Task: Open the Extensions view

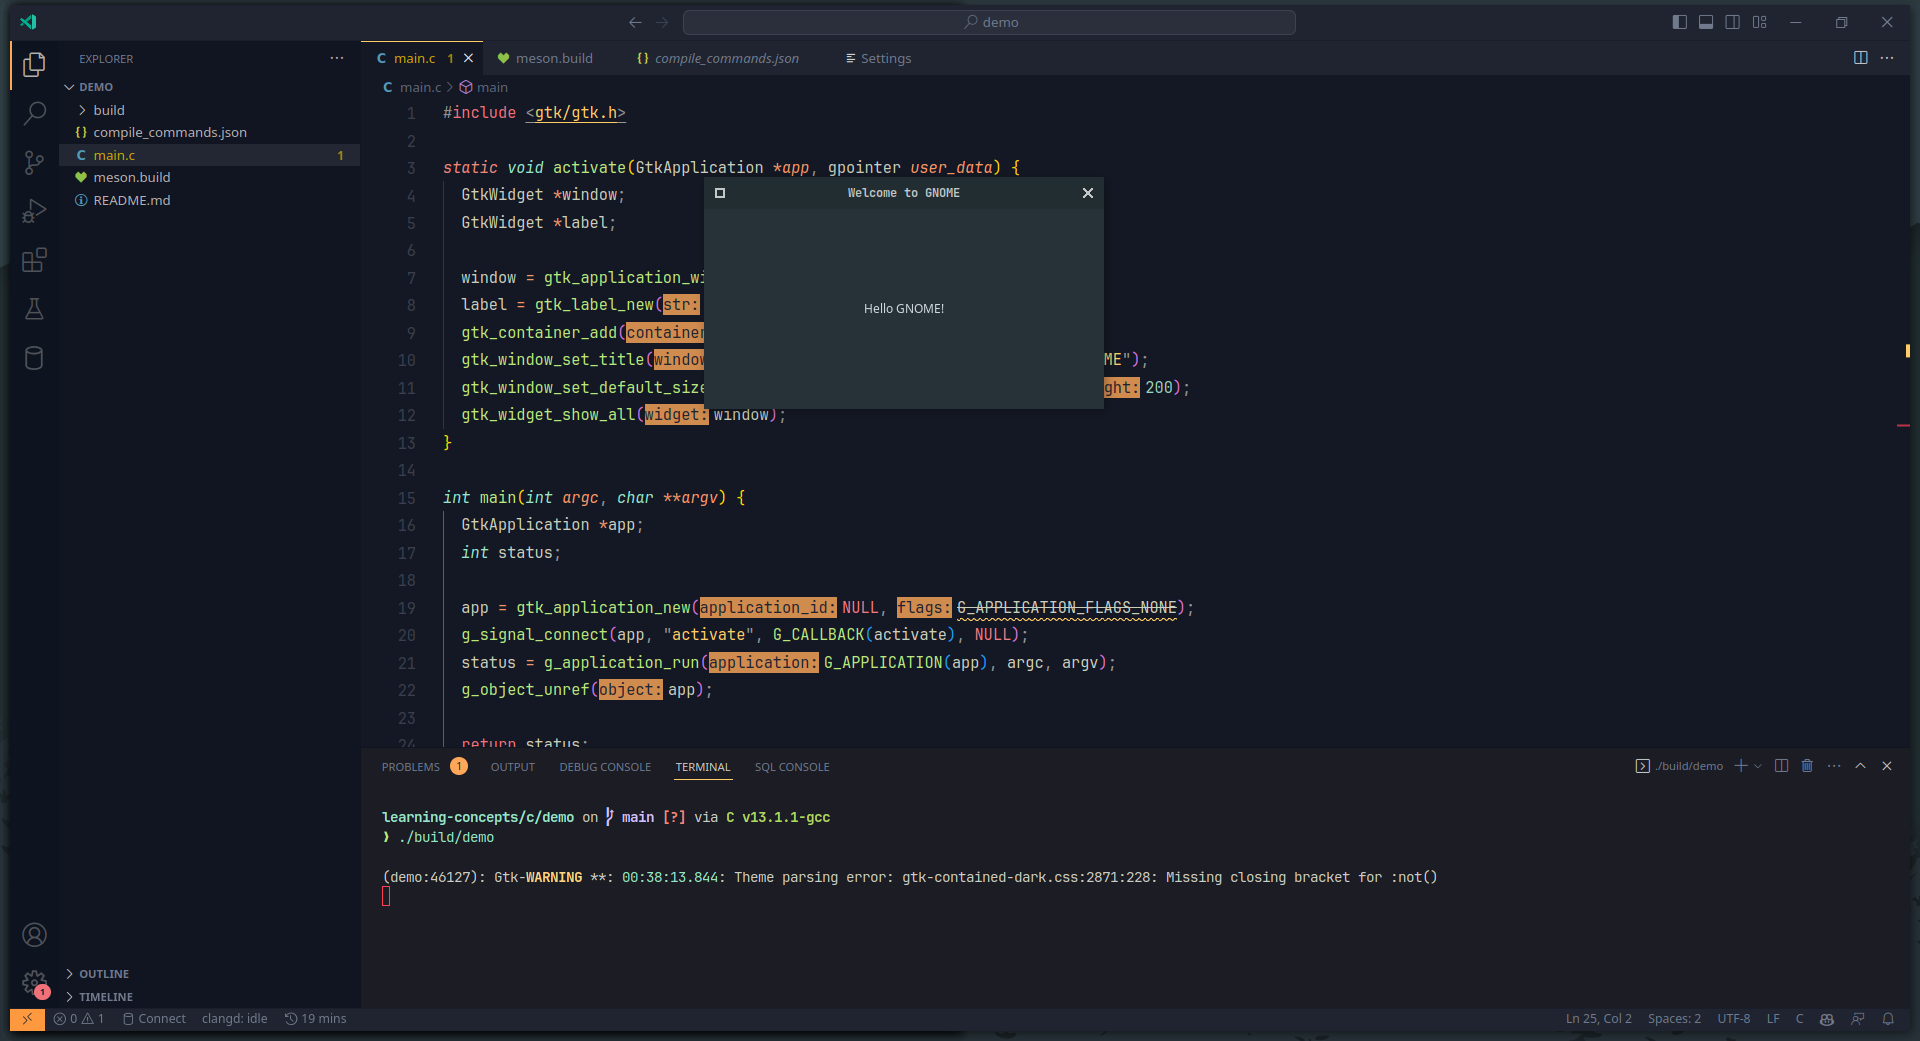Action: [34, 260]
